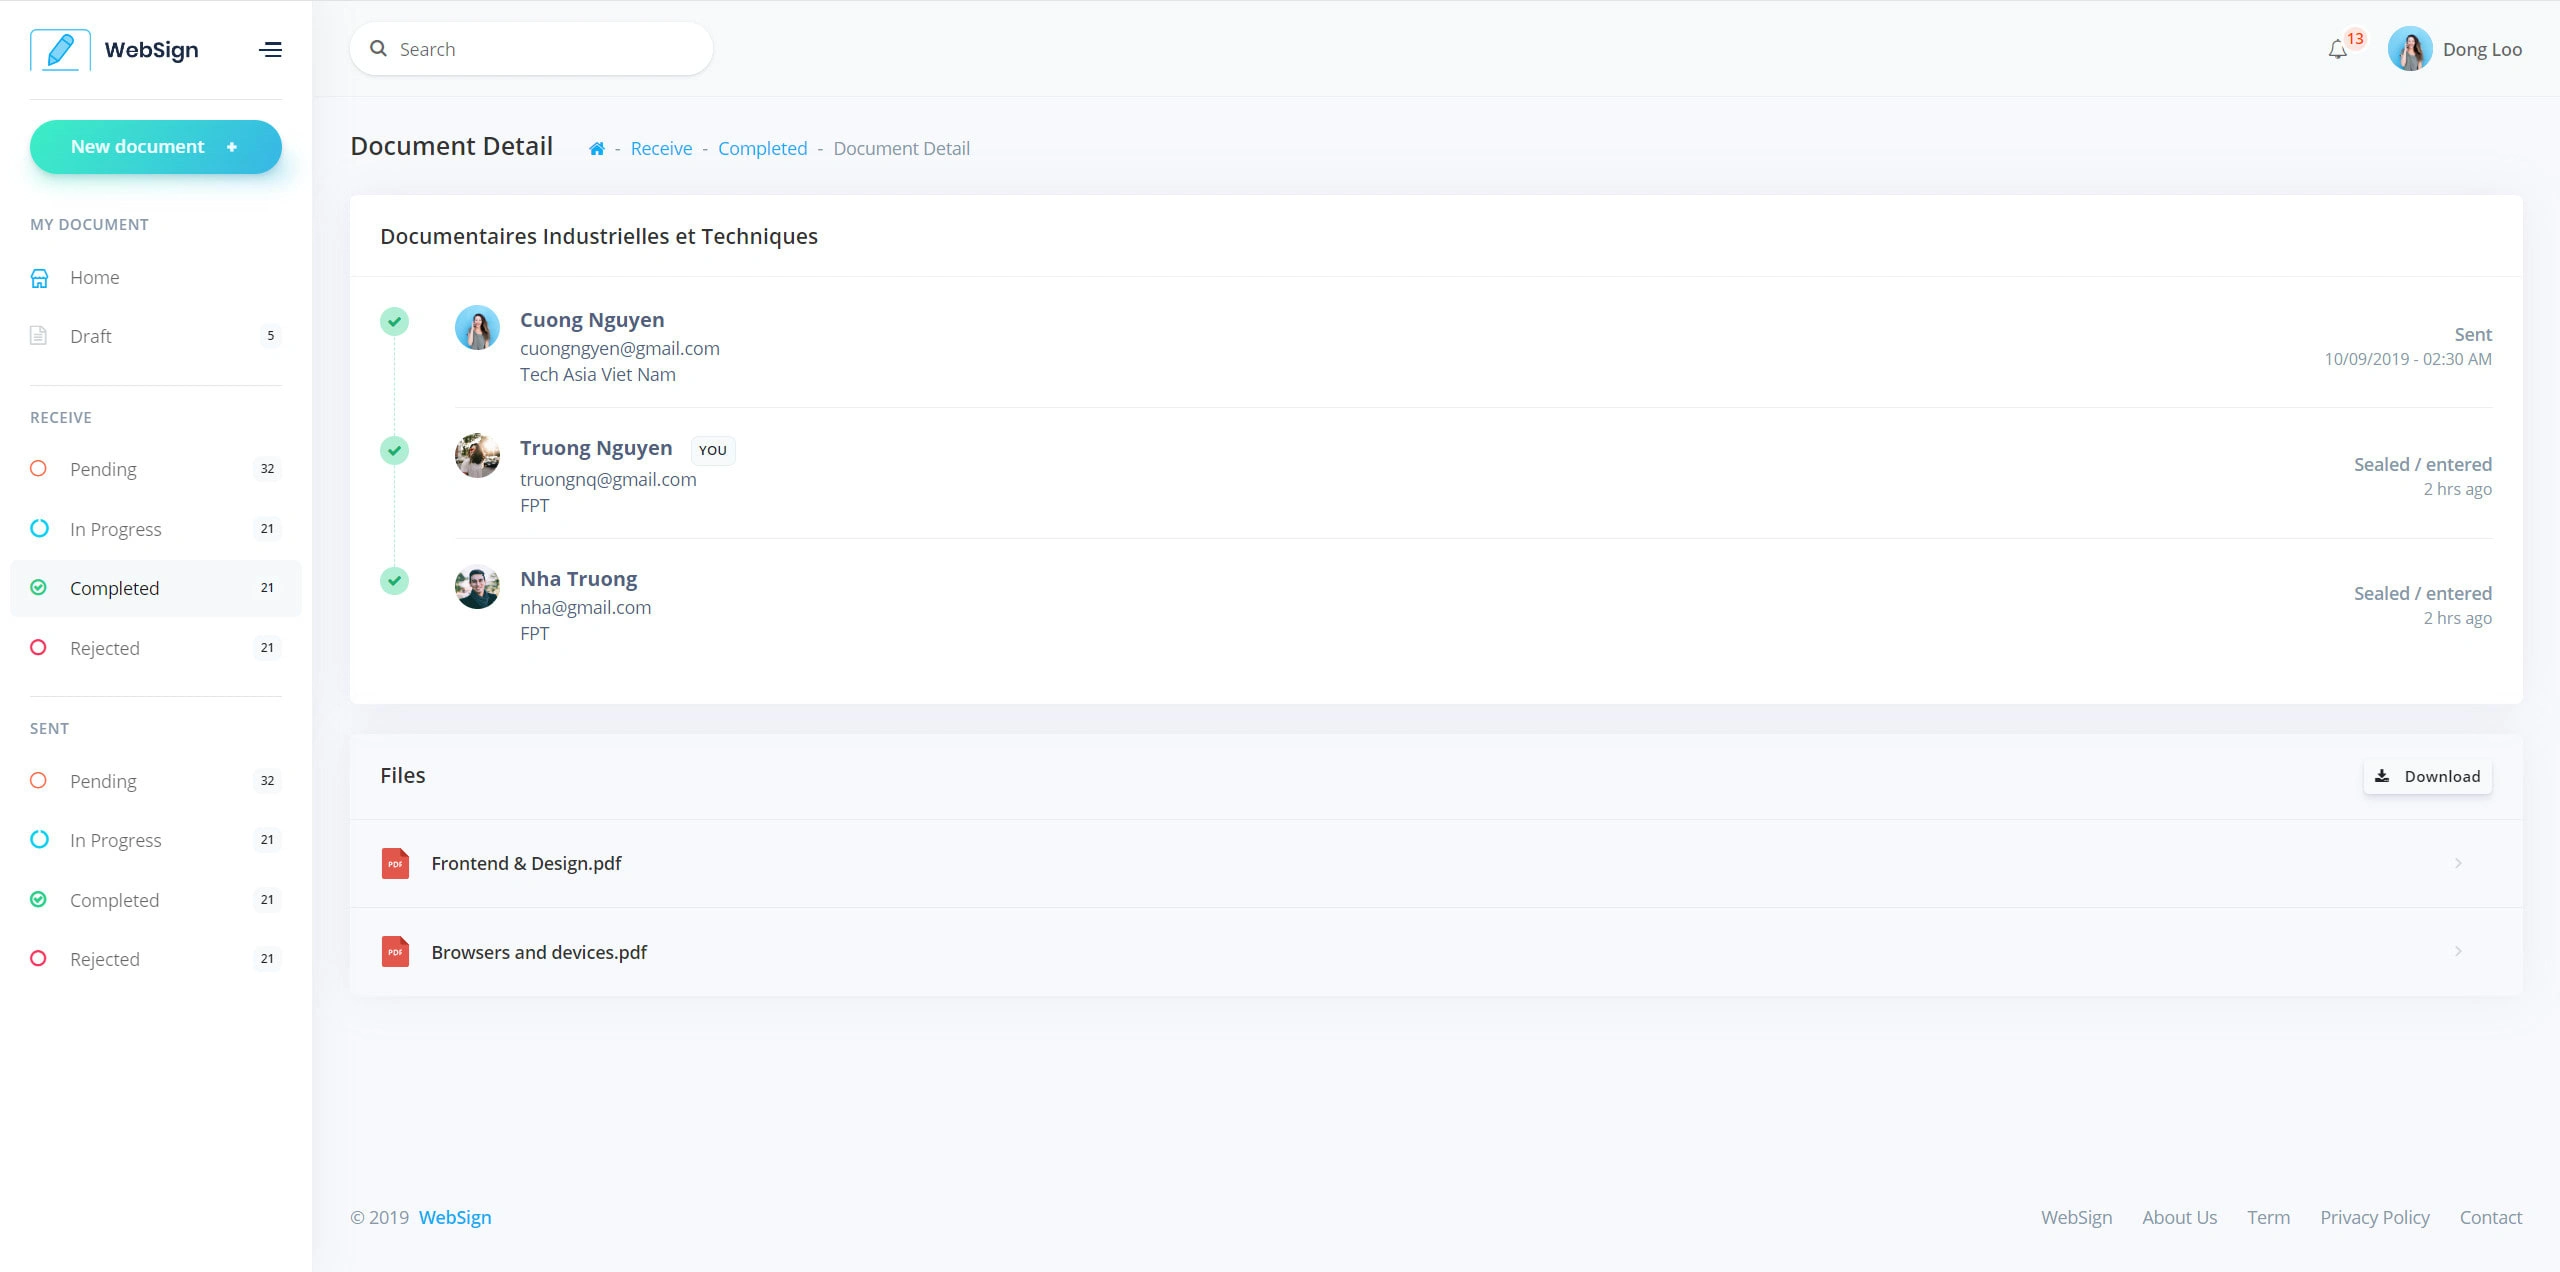
Task: Go to Draft in sidebar
Action: click(x=90, y=336)
